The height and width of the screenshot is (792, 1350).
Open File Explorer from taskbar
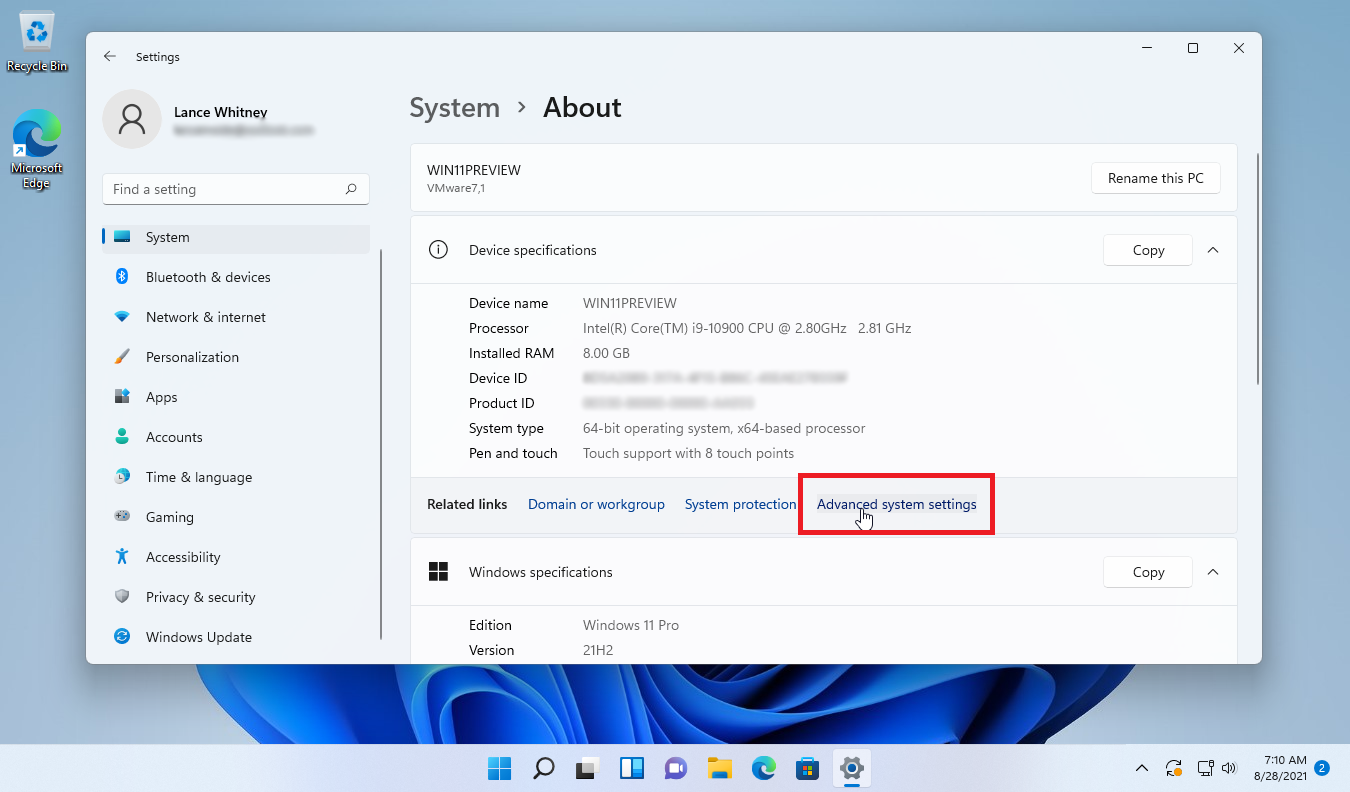point(719,768)
